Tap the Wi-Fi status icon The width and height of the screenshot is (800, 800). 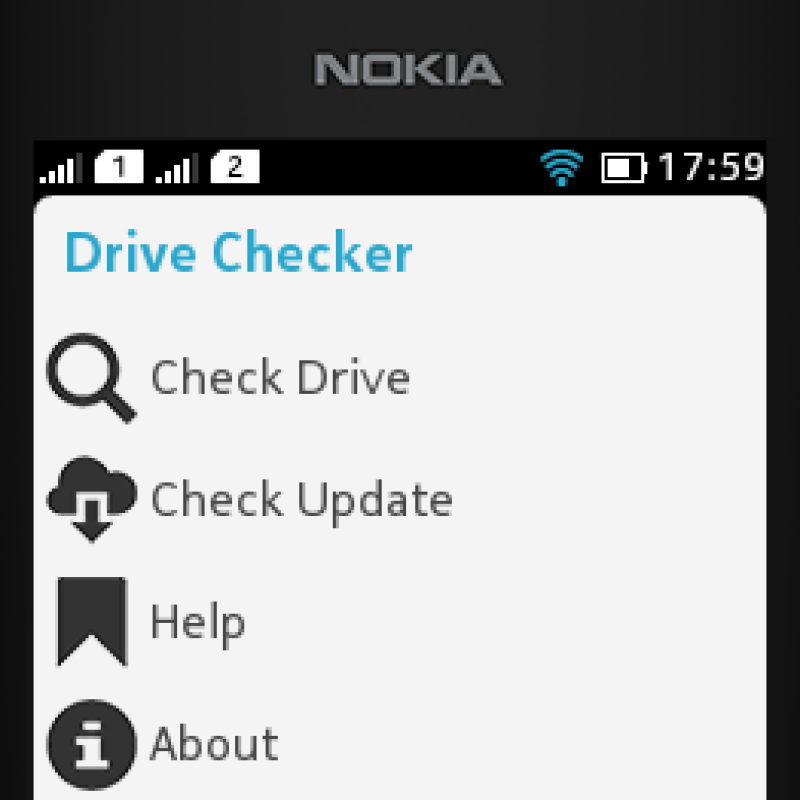(562, 167)
